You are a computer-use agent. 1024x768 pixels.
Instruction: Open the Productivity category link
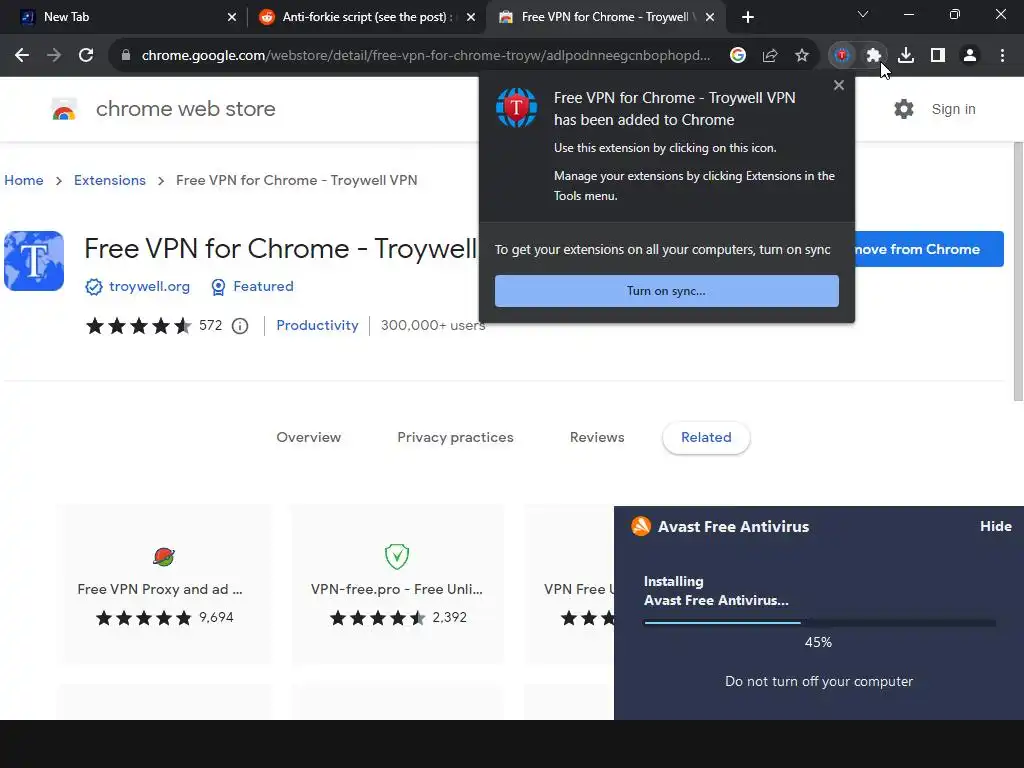click(x=317, y=325)
